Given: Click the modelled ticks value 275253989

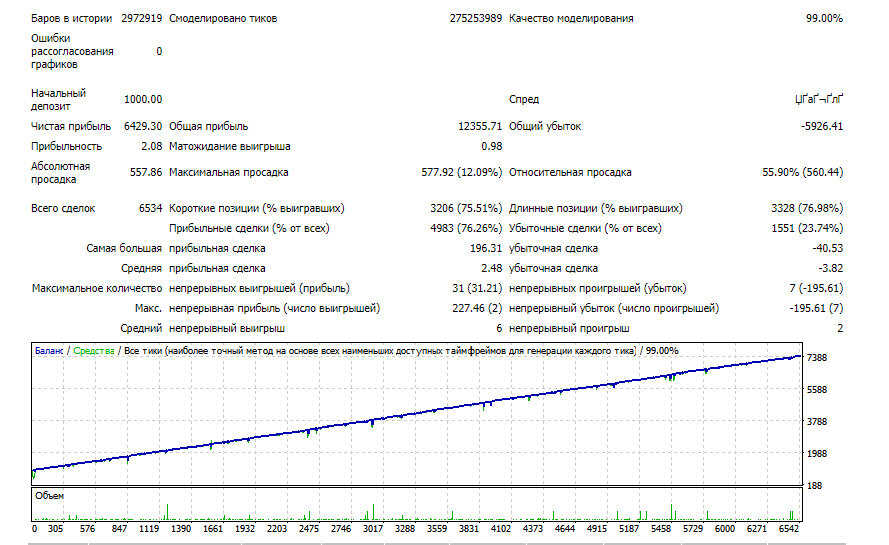Looking at the screenshot, I should point(476,18).
